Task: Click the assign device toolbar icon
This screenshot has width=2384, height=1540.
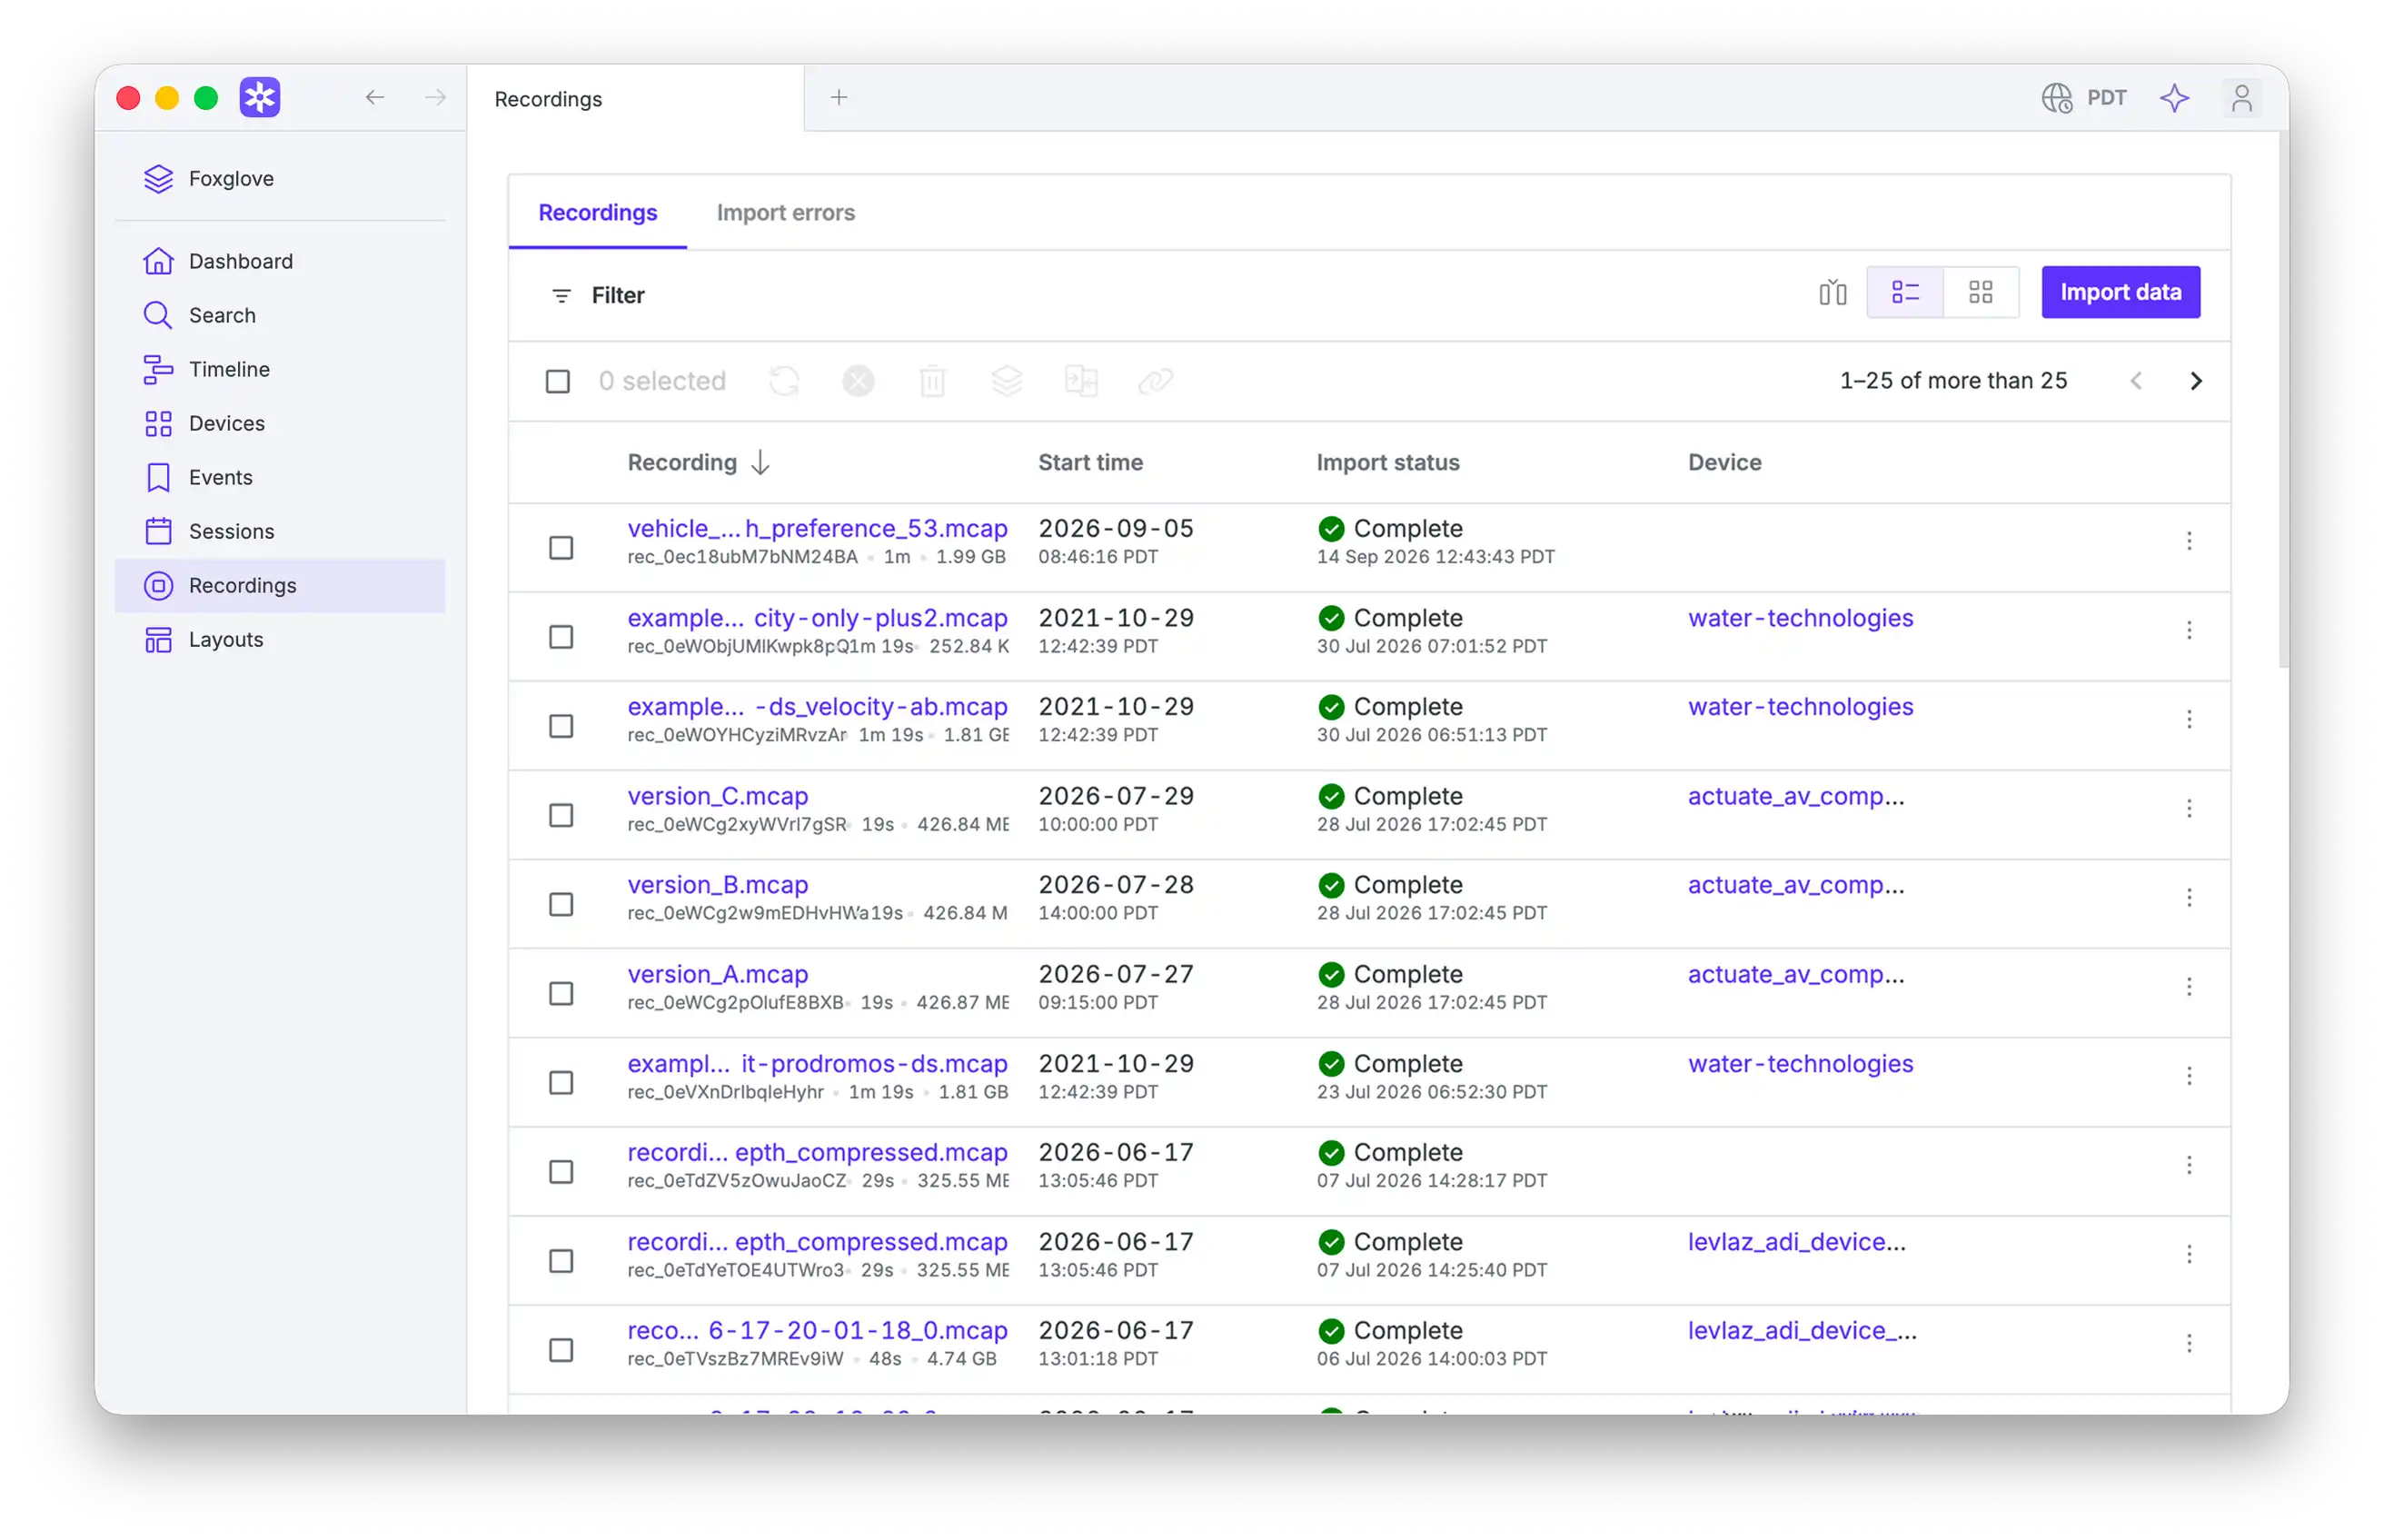Action: [1081, 381]
